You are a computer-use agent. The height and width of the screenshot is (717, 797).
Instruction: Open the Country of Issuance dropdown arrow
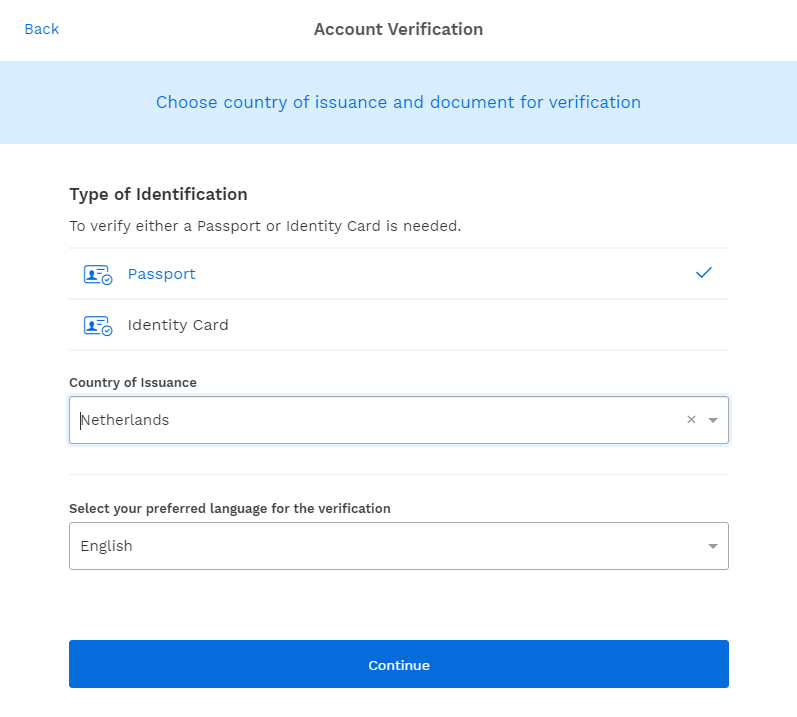pyautogui.click(x=713, y=420)
